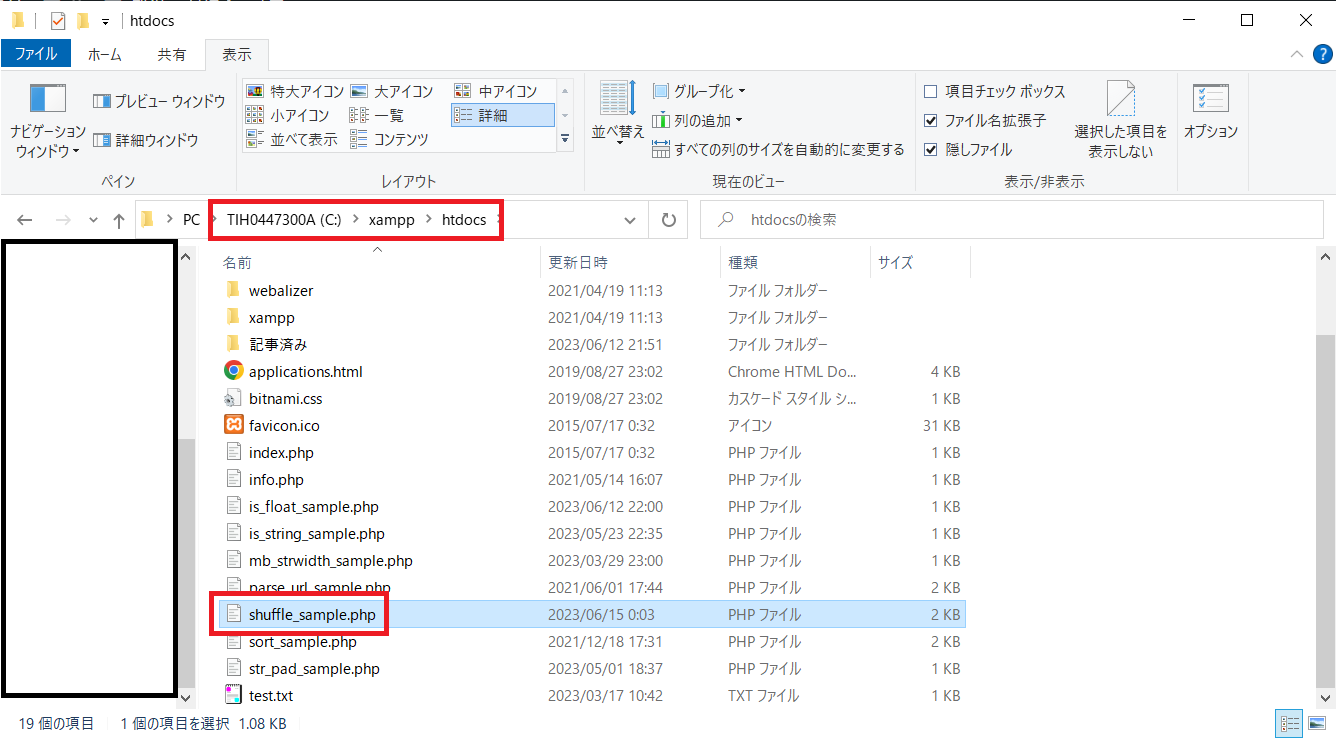1336x739 pixels.
Task: Open the Group by (グループ化) dropdown
Action: [700, 92]
